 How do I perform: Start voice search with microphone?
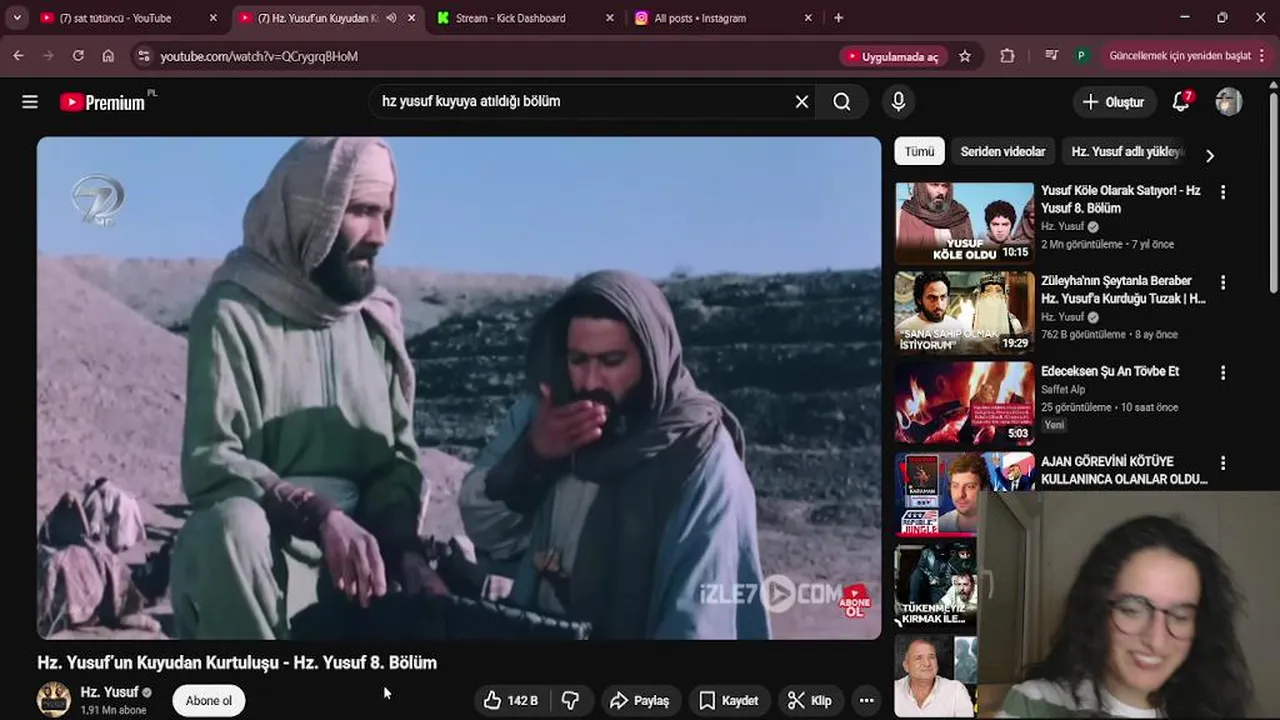pyautogui.click(x=898, y=101)
